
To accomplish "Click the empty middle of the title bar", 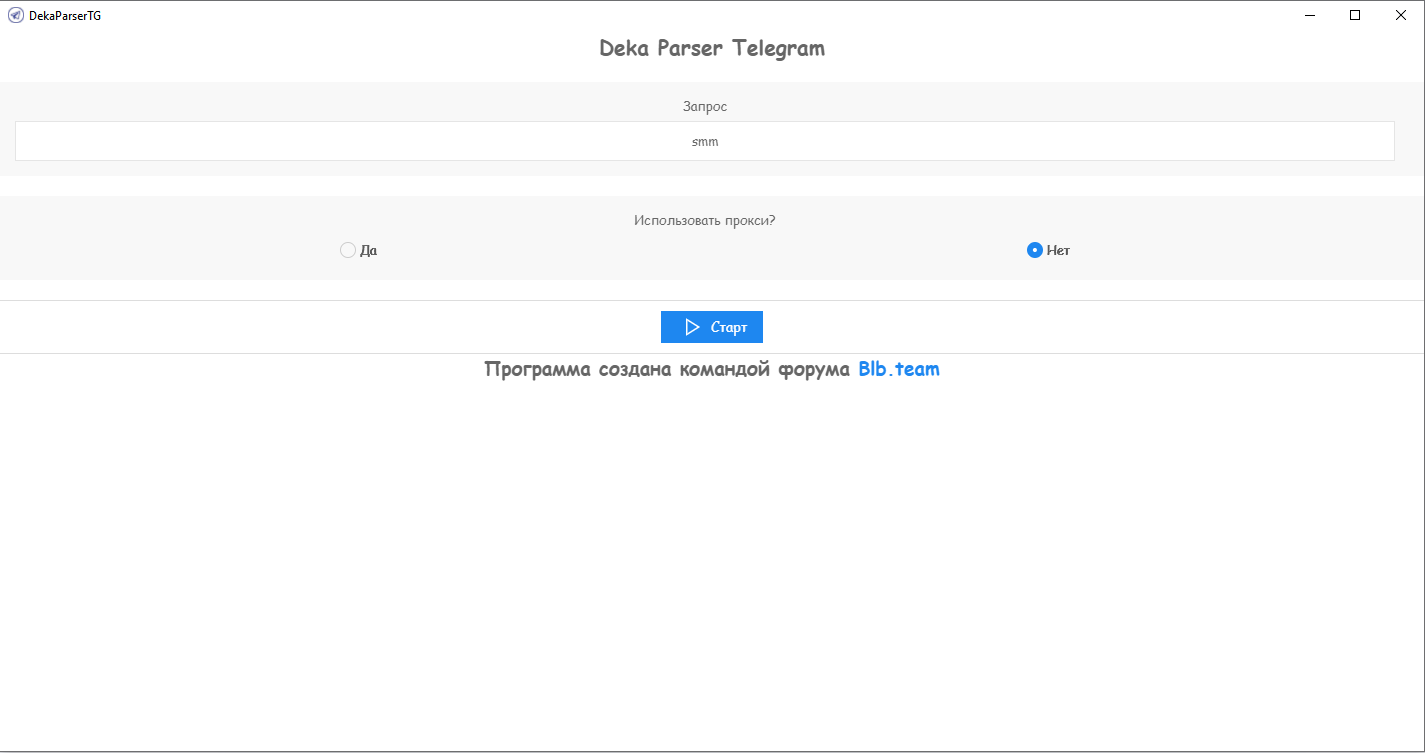I will (x=700, y=15).
